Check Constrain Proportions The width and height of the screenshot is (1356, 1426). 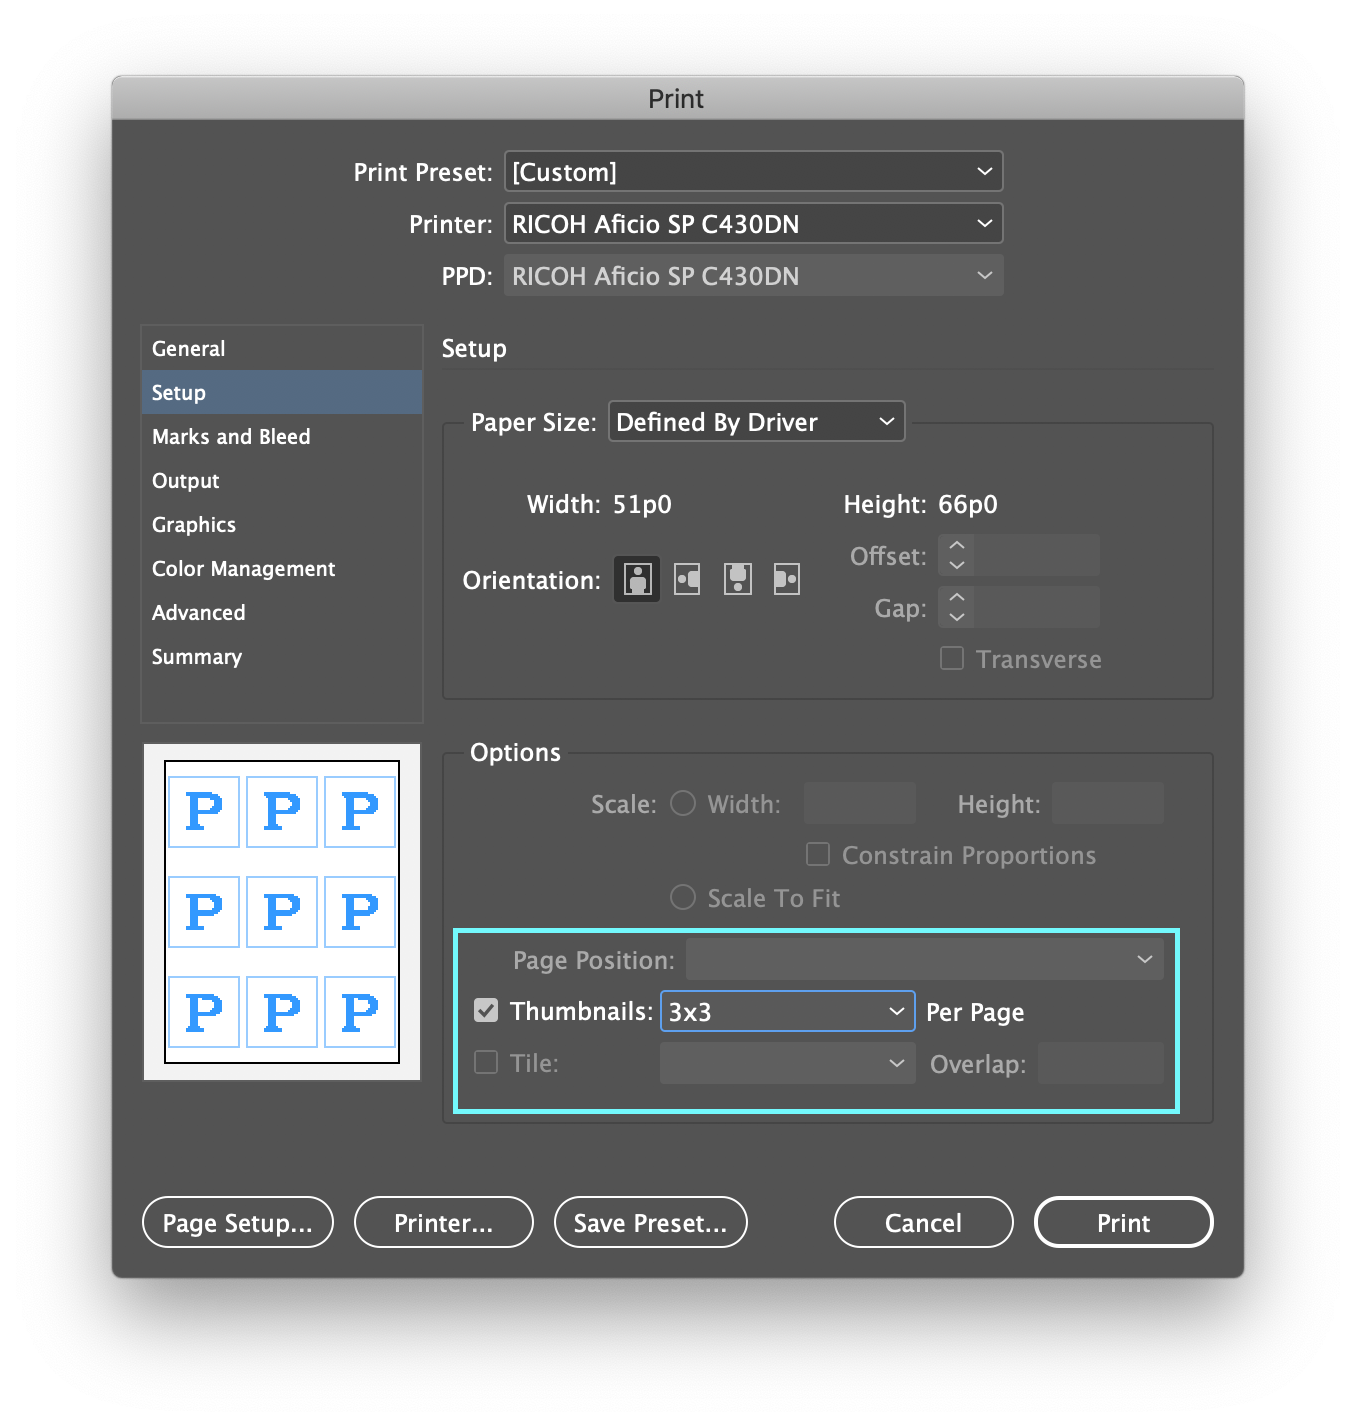pos(818,854)
